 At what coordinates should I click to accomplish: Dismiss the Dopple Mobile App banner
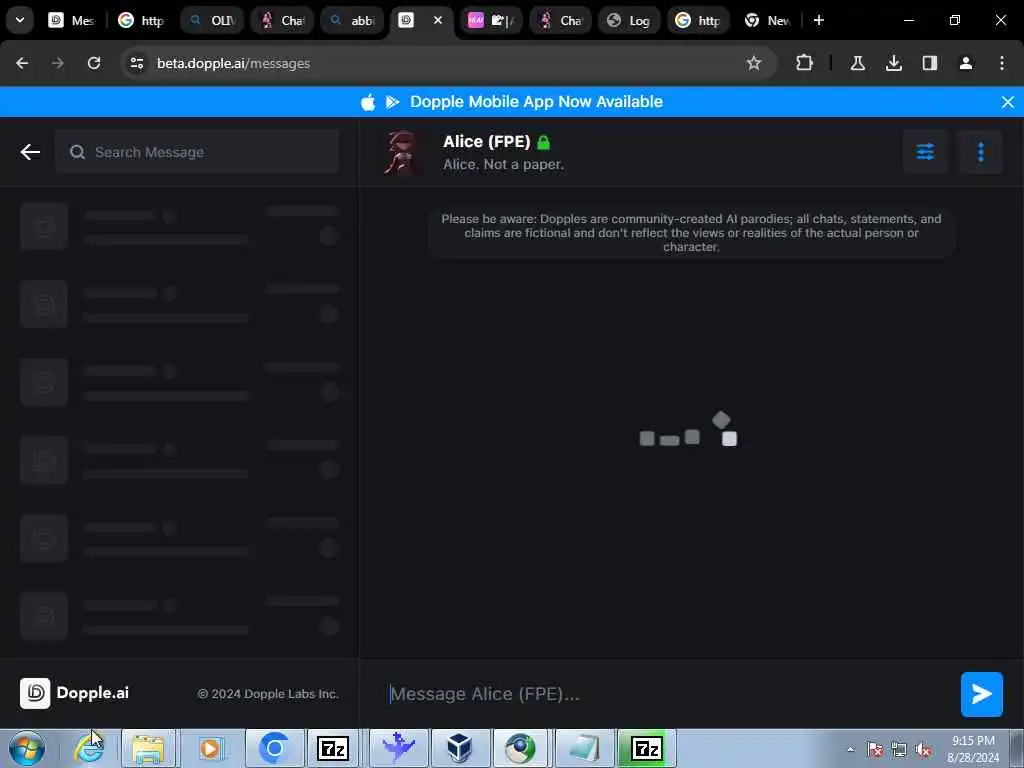(x=1008, y=102)
